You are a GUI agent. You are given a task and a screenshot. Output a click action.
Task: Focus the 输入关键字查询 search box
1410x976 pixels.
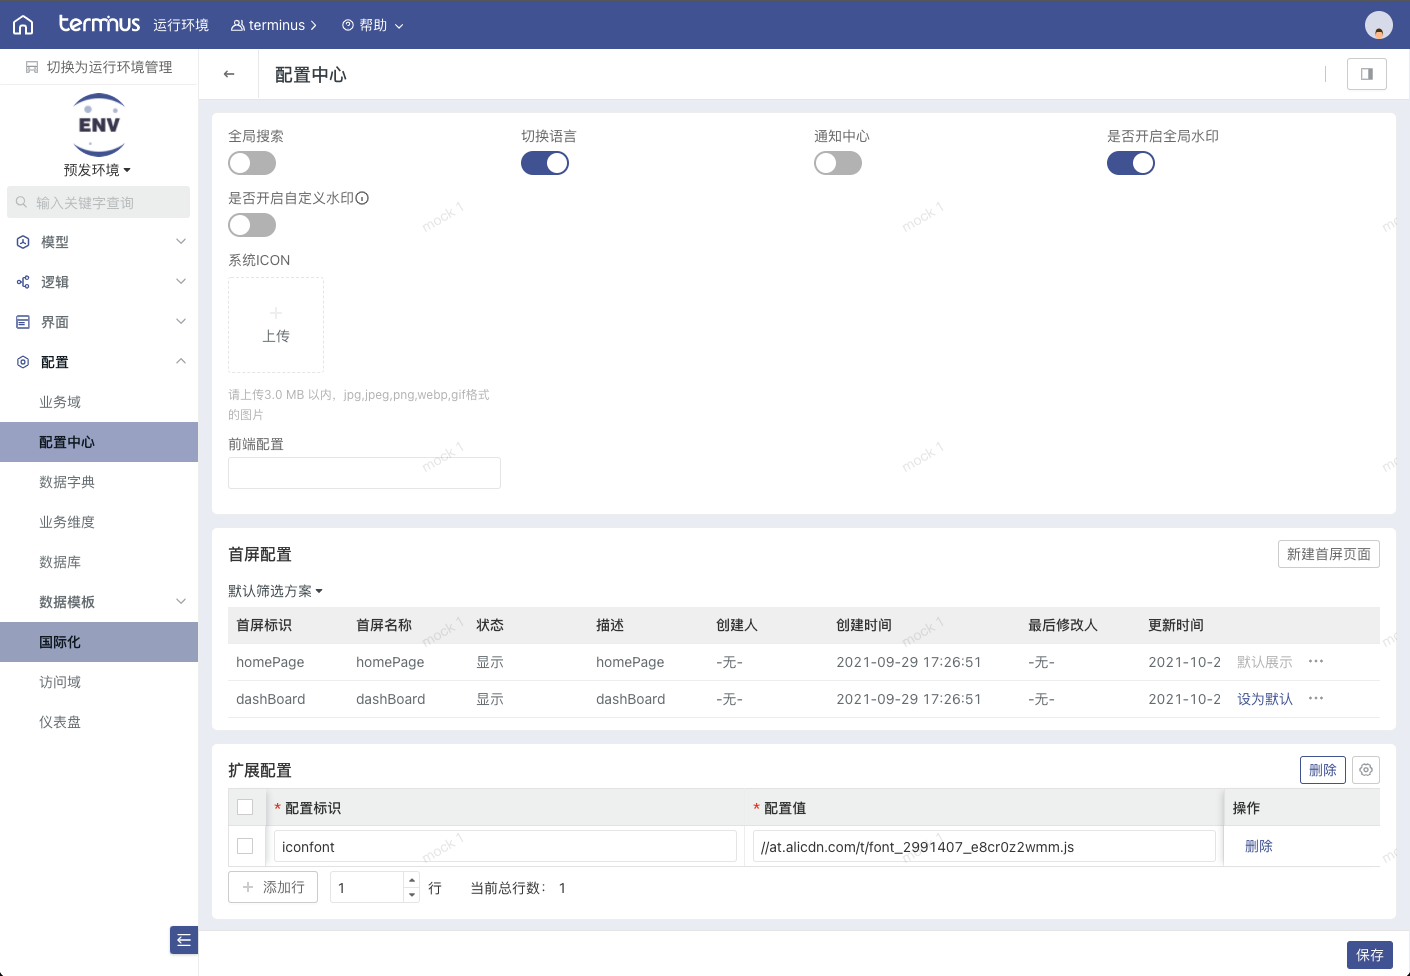(x=99, y=202)
